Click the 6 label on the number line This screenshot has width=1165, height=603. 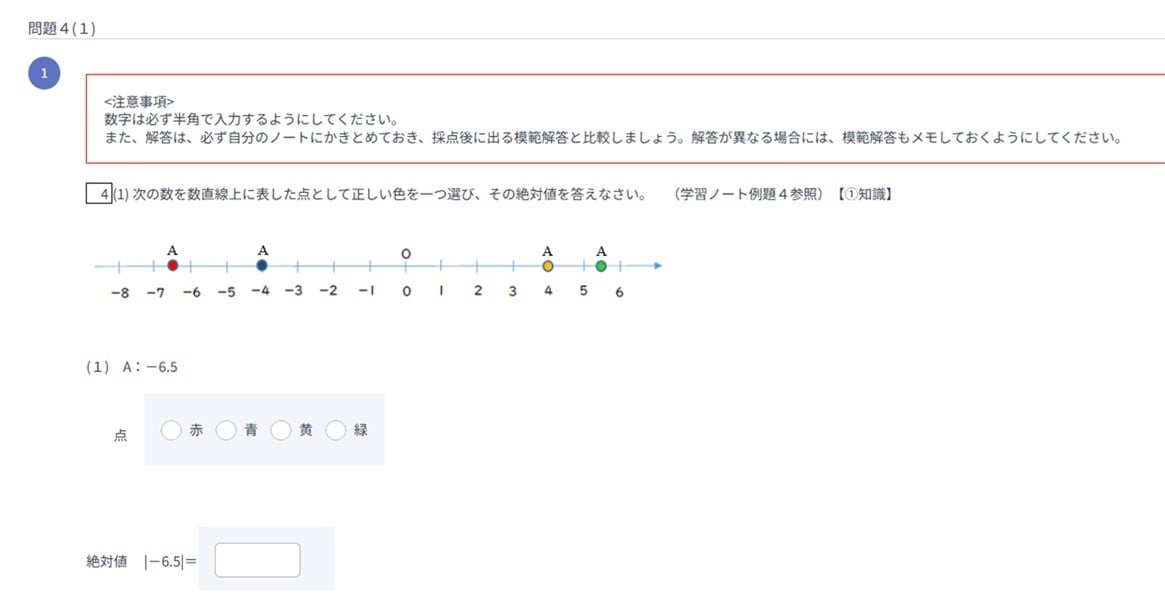pos(620,292)
